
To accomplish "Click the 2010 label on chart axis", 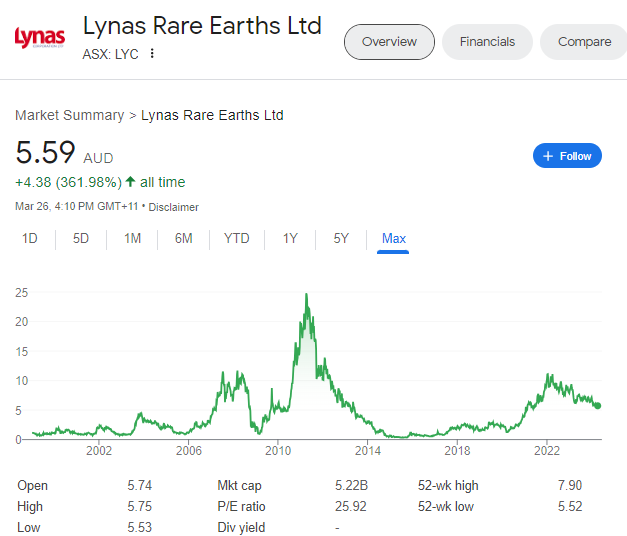I will (278, 451).
